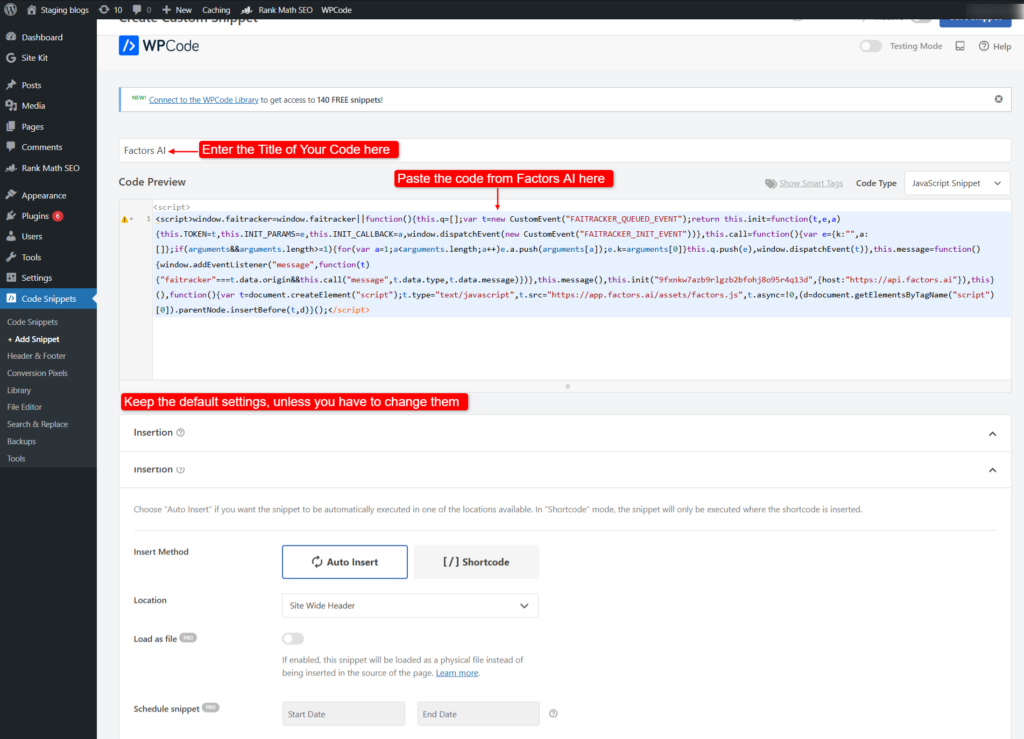The image size is (1024, 739).
Task: Click the Users icon in sidebar
Action: (11, 236)
